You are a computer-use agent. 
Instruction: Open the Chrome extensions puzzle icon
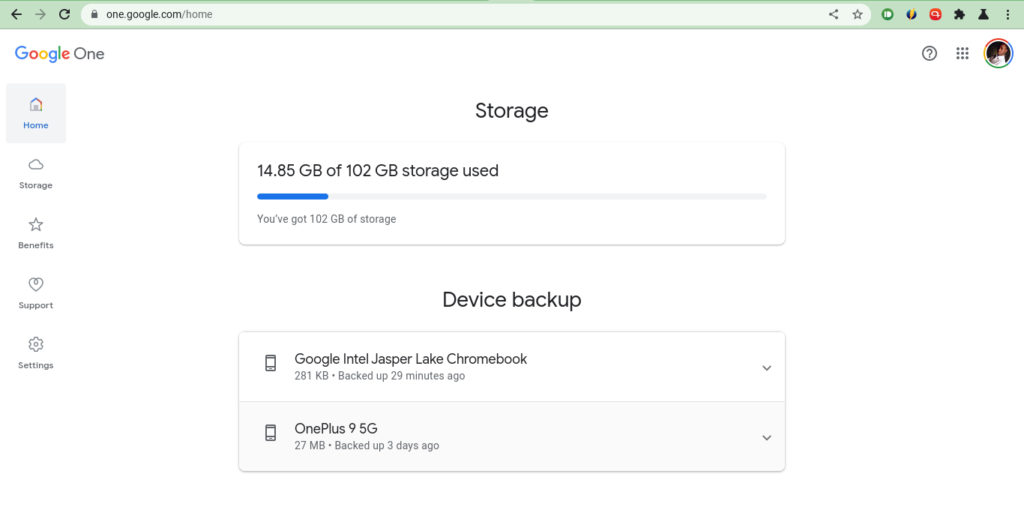959,14
